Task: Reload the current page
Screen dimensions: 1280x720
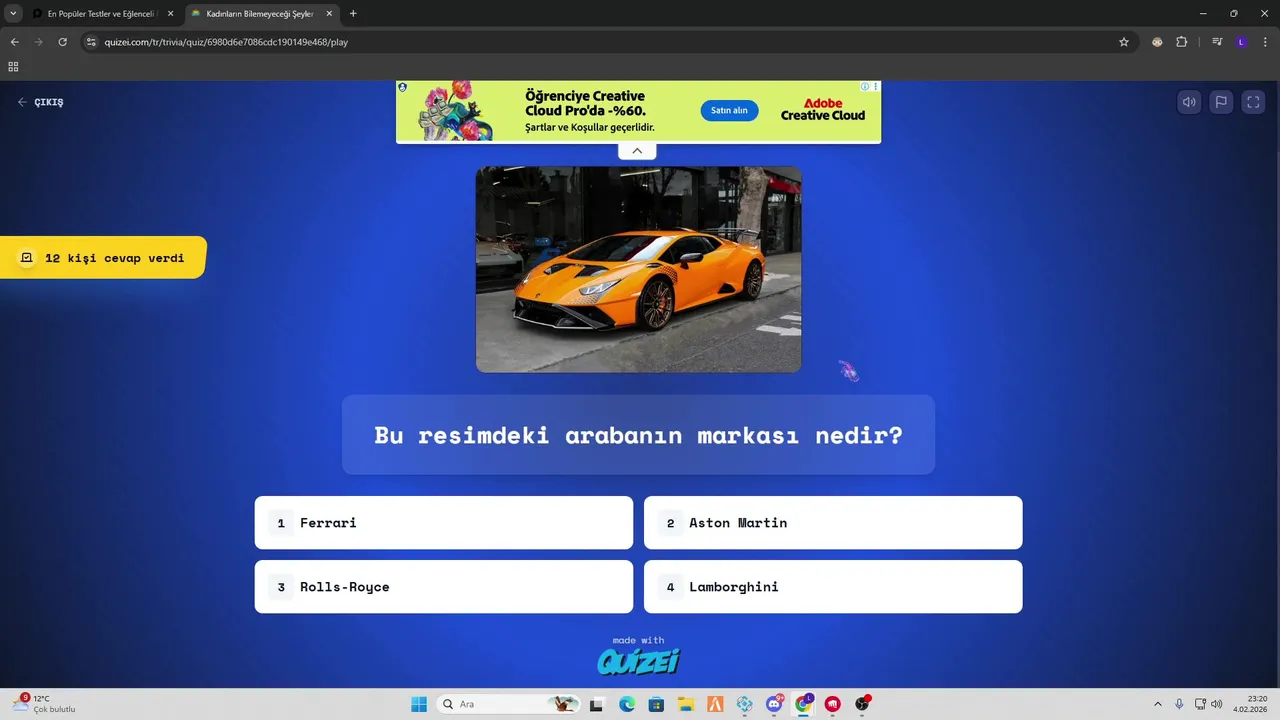Action: pyautogui.click(x=62, y=42)
